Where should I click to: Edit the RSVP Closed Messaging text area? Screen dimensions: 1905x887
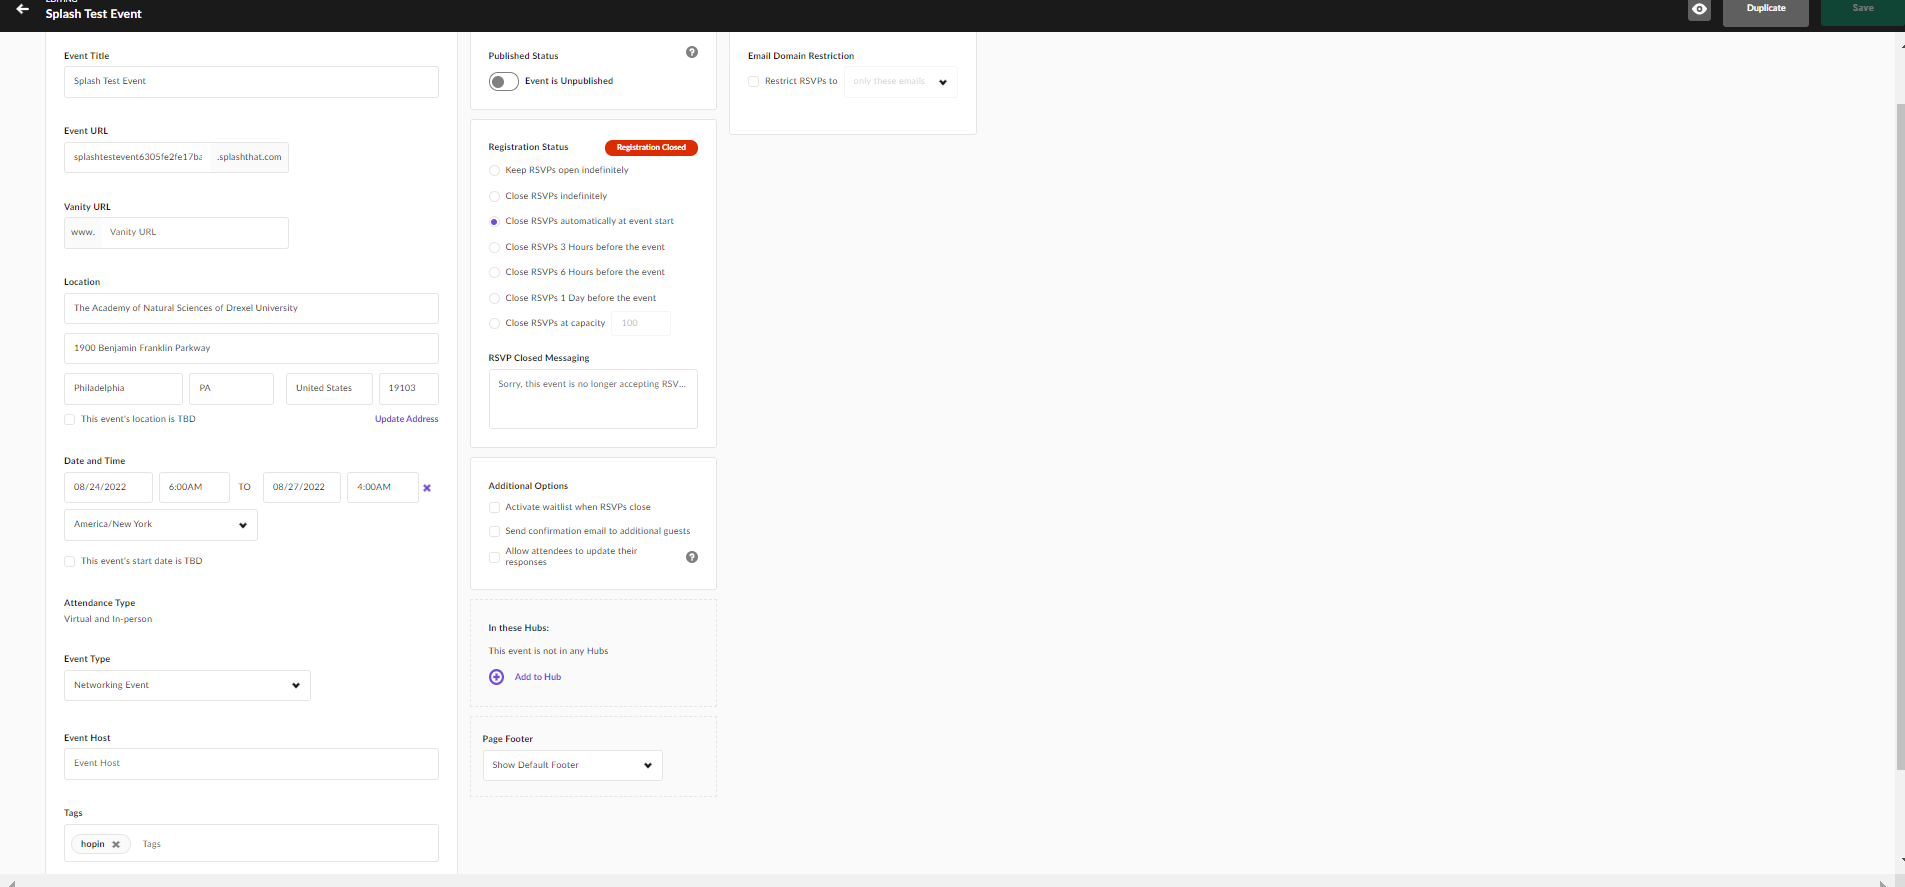[593, 399]
